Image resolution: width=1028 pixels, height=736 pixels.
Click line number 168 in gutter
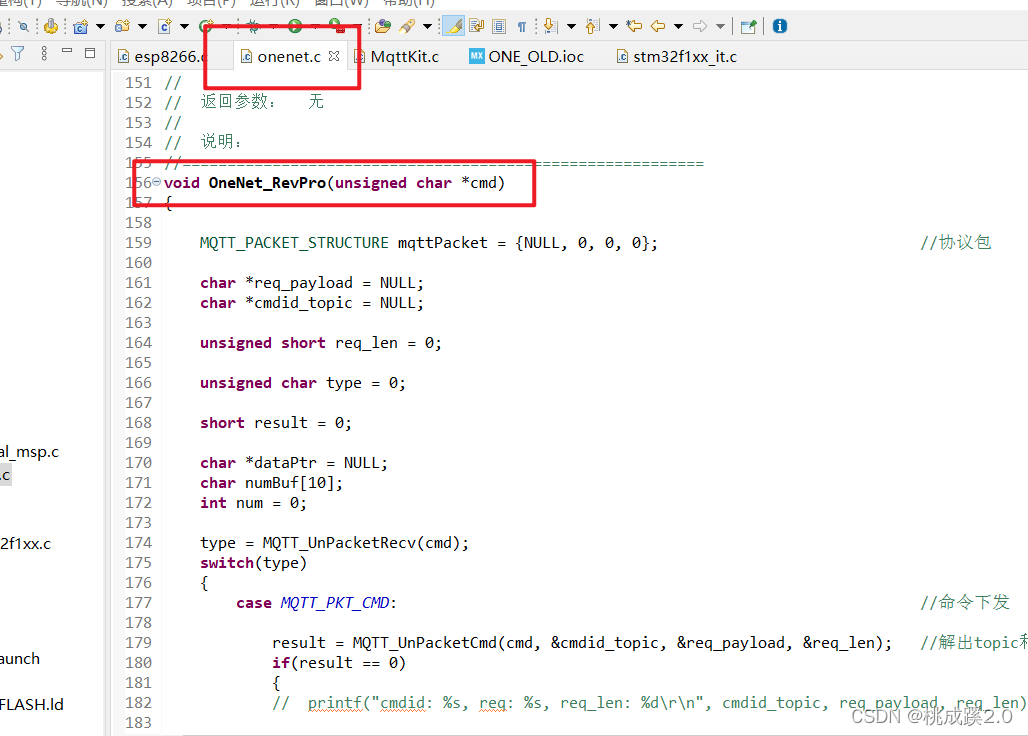(138, 423)
